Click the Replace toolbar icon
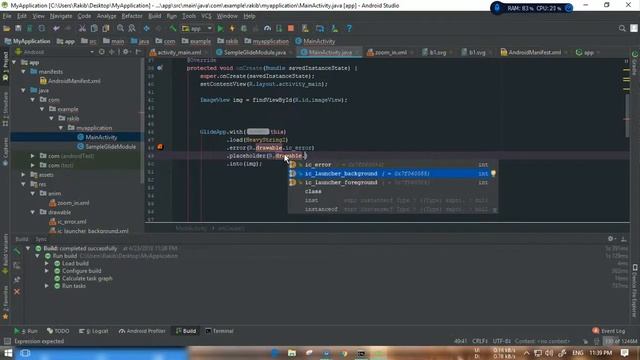 click(132, 29)
